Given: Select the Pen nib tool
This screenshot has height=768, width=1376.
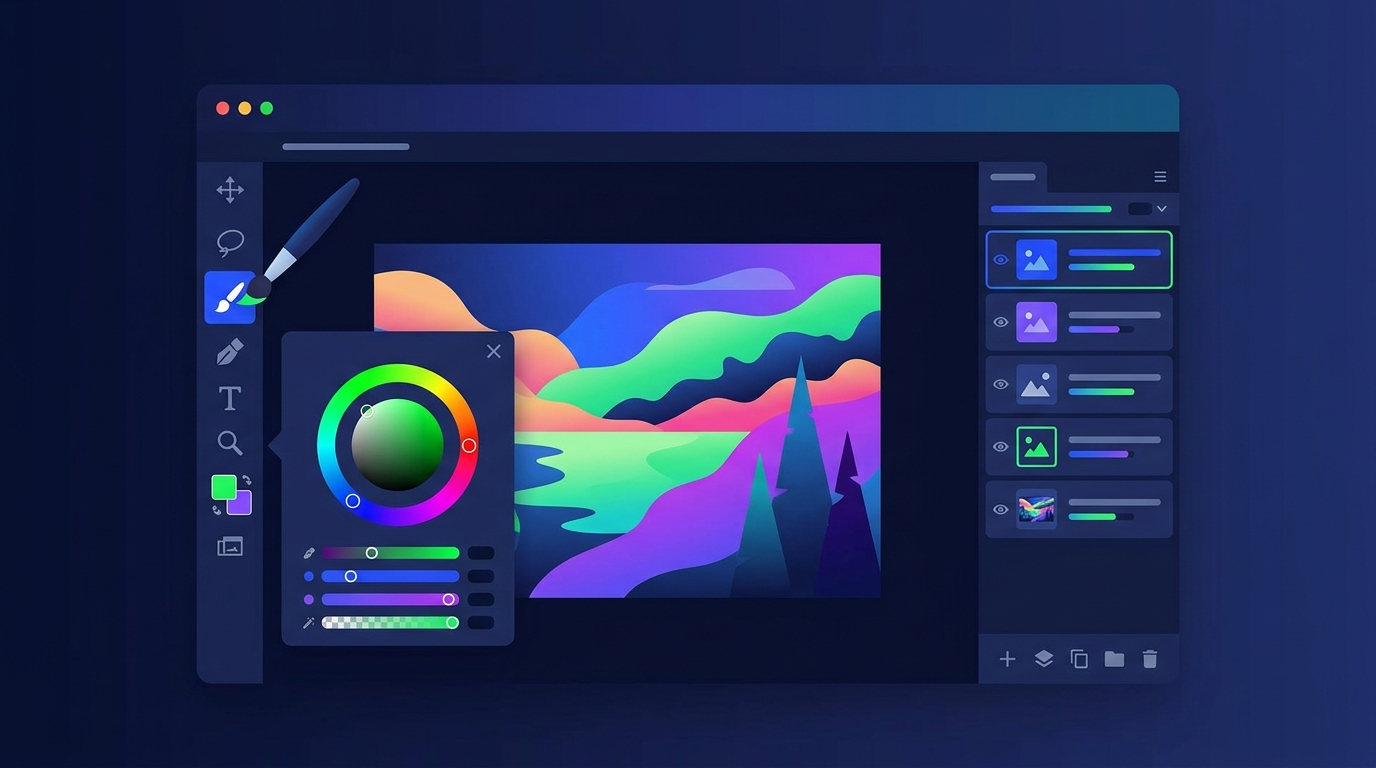Looking at the screenshot, I should click(230, 351).
